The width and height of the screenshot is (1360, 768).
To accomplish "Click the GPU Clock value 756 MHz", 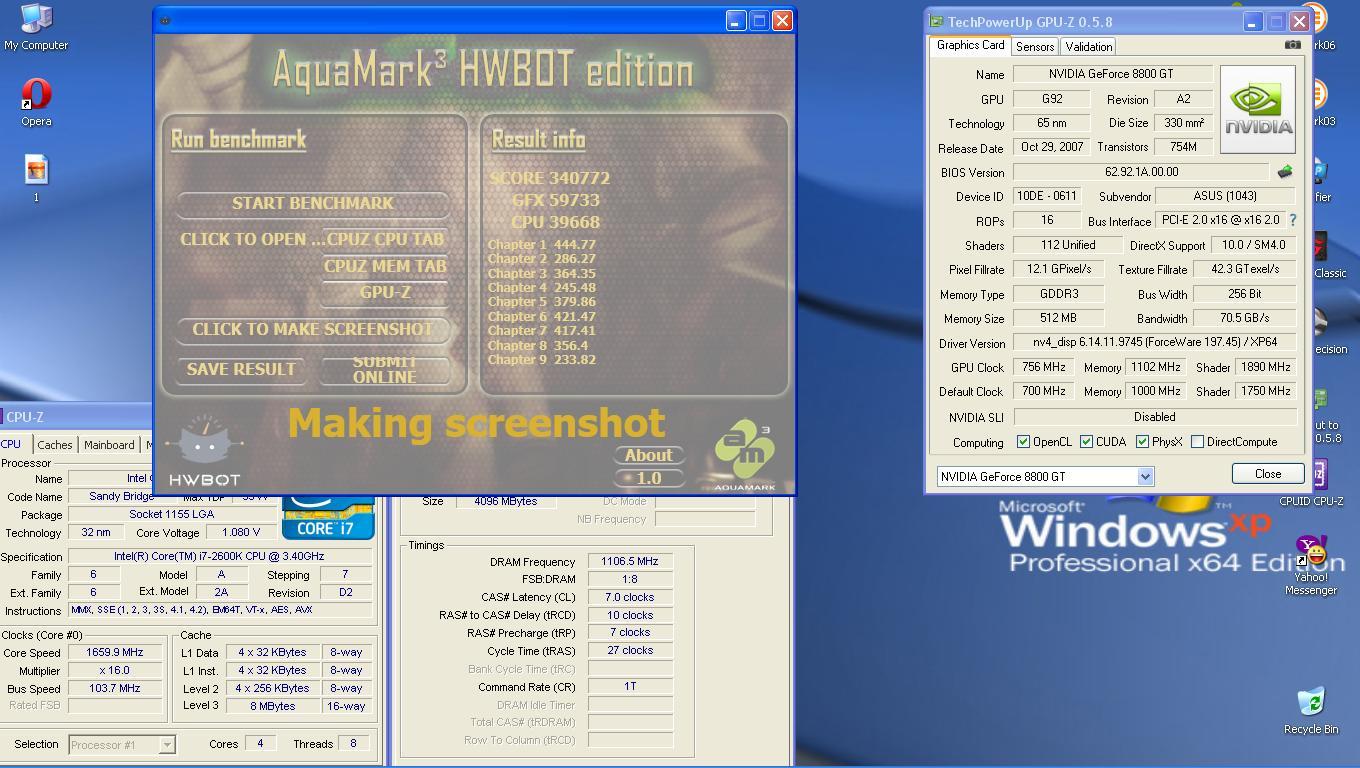I will tap(1043, 367).
